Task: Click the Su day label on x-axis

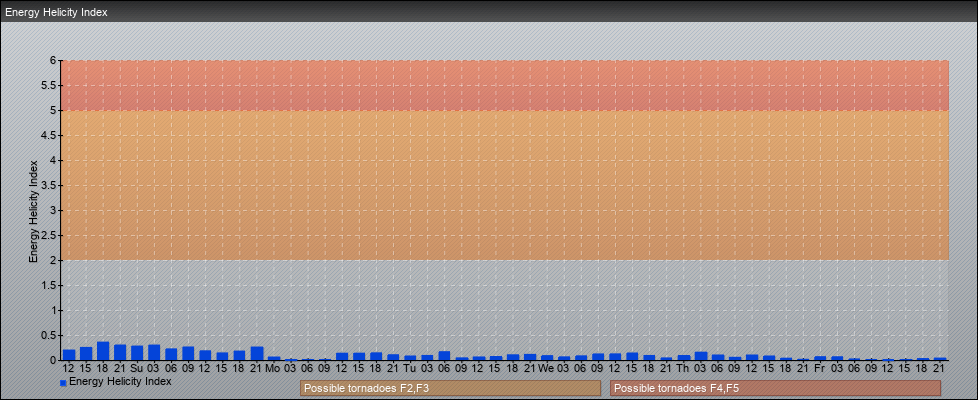Action: click(137, 368)
